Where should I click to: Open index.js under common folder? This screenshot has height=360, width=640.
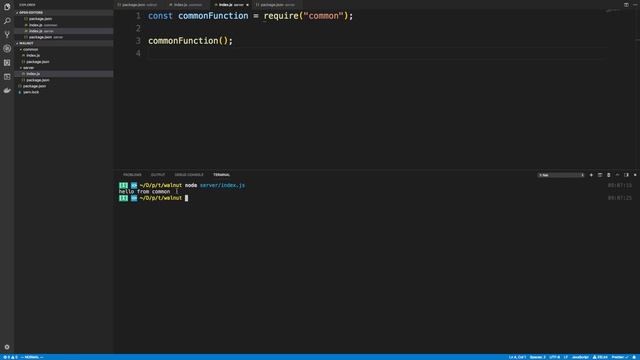(64, 56)
